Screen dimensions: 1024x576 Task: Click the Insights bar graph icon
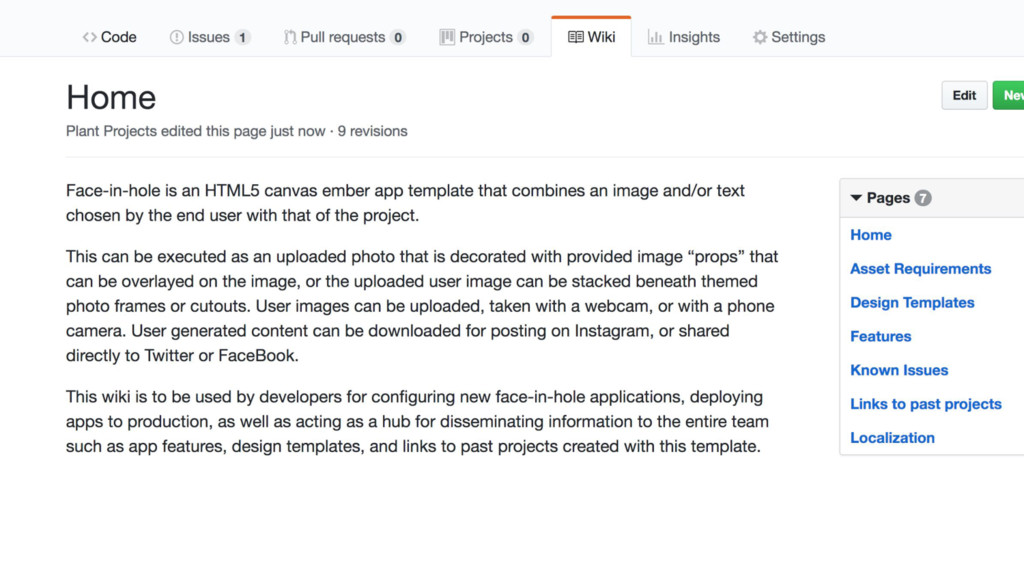point(656,37)
